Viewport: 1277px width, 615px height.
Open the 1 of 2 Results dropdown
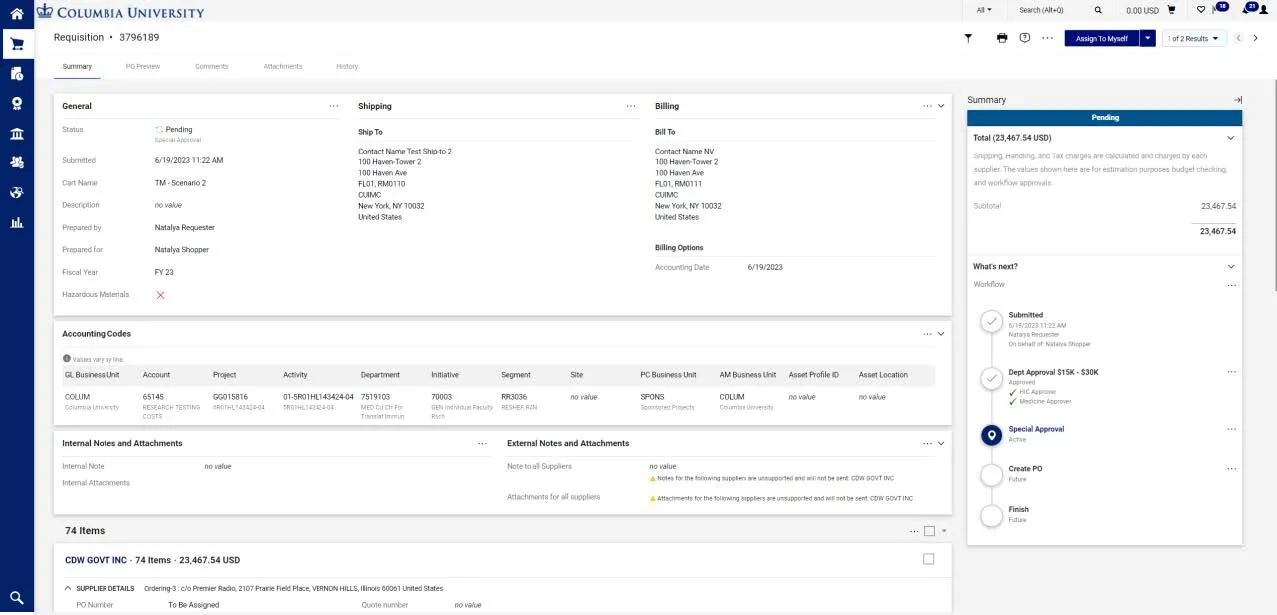pyautogui.click(x=1195, y=38)
